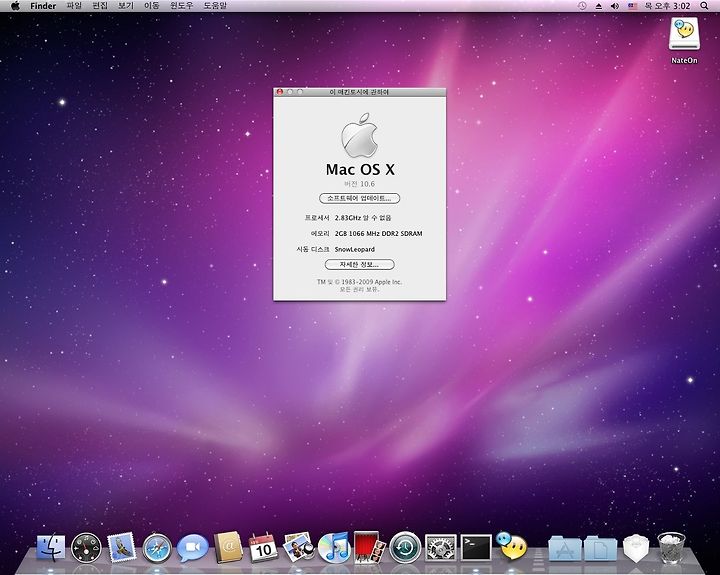Click the 2GB 1066 MHz DDR2 SDRAM text

click(378, 233)
